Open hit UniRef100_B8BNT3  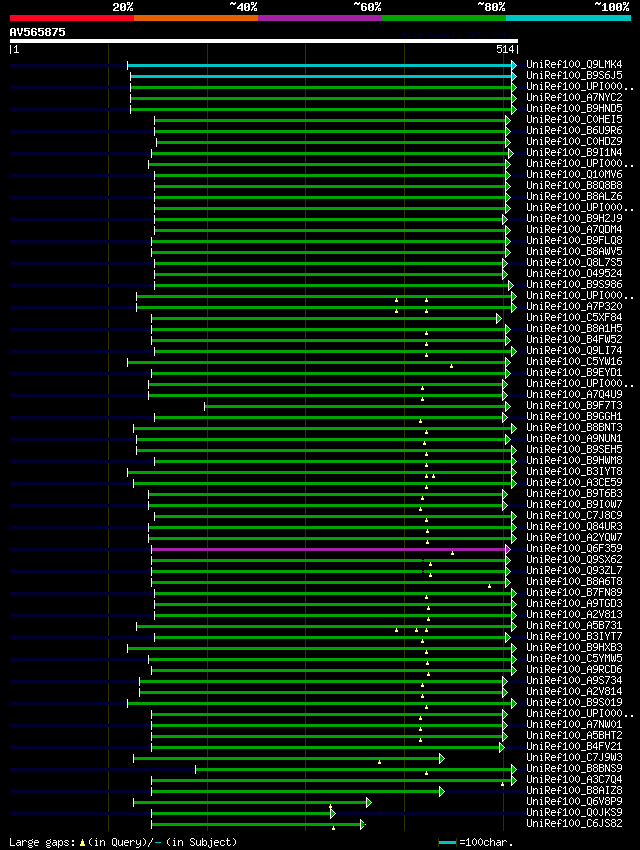click(x=574, y=427)
